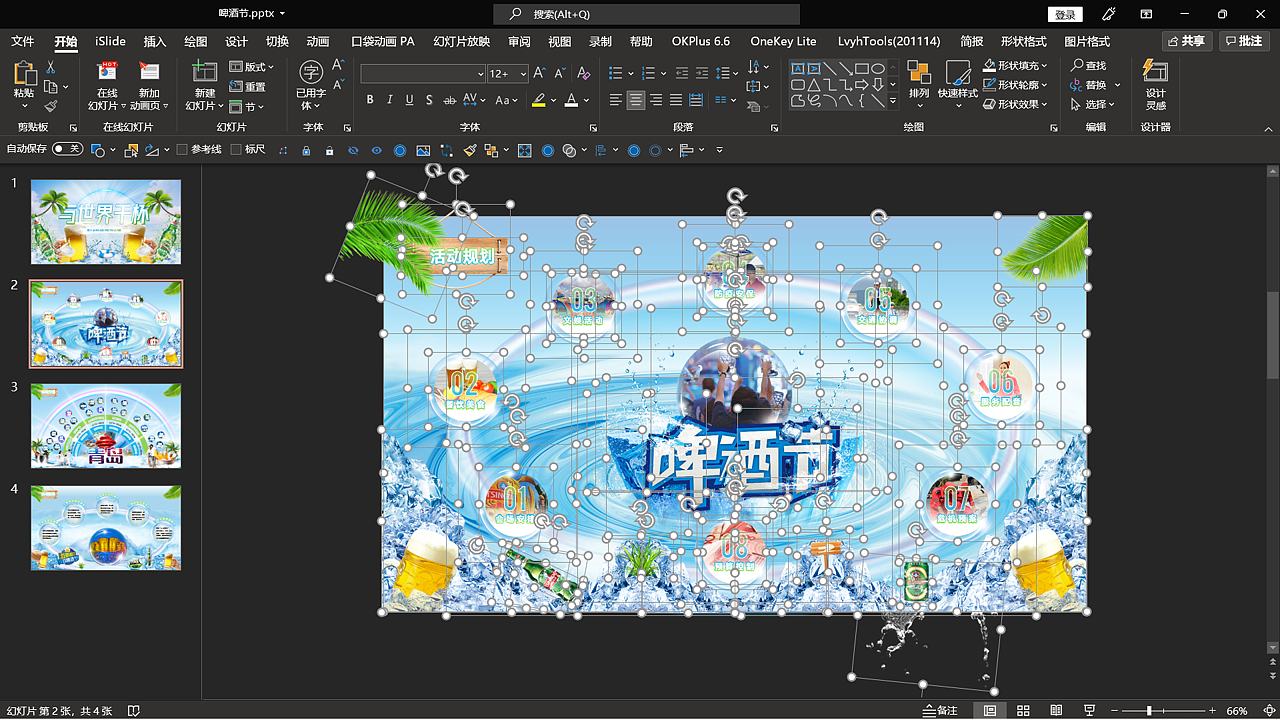
Task: Switch to the 动画 ribbon tab
Action: [x=317, y=41]
